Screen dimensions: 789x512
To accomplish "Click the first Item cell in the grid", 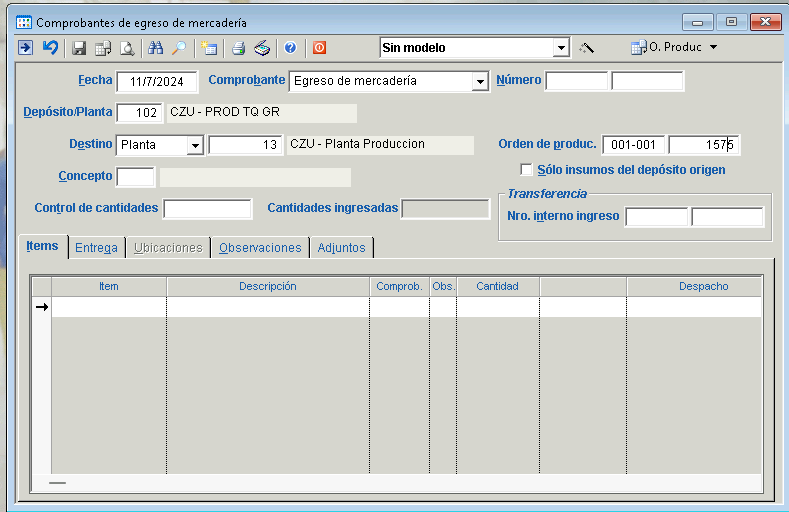I will (x=108, y=307).
